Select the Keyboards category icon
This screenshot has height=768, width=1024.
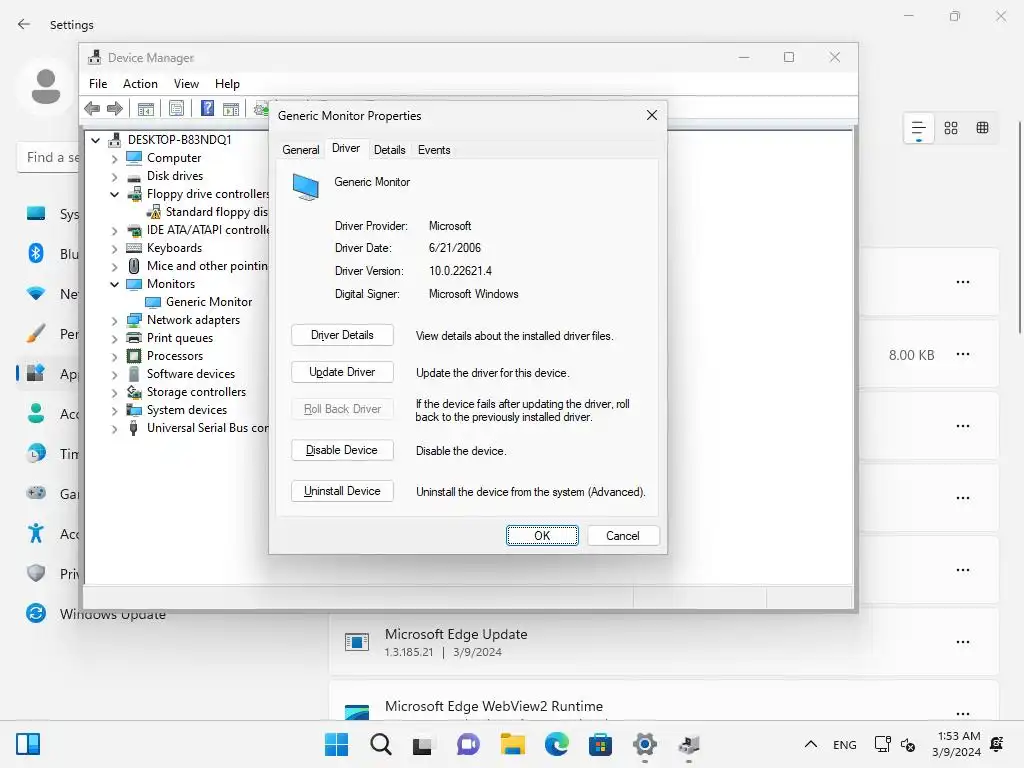pos(134,248)
